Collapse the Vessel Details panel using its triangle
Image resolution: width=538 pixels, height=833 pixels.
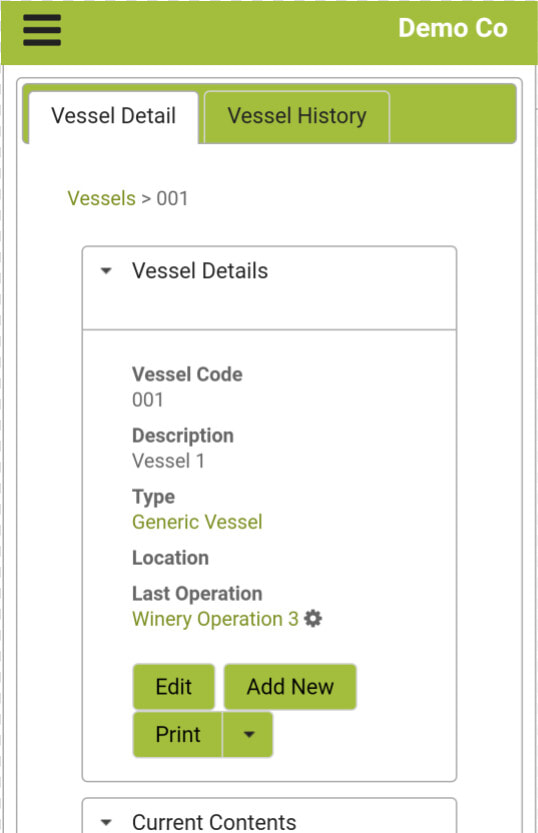coord(106,271)
